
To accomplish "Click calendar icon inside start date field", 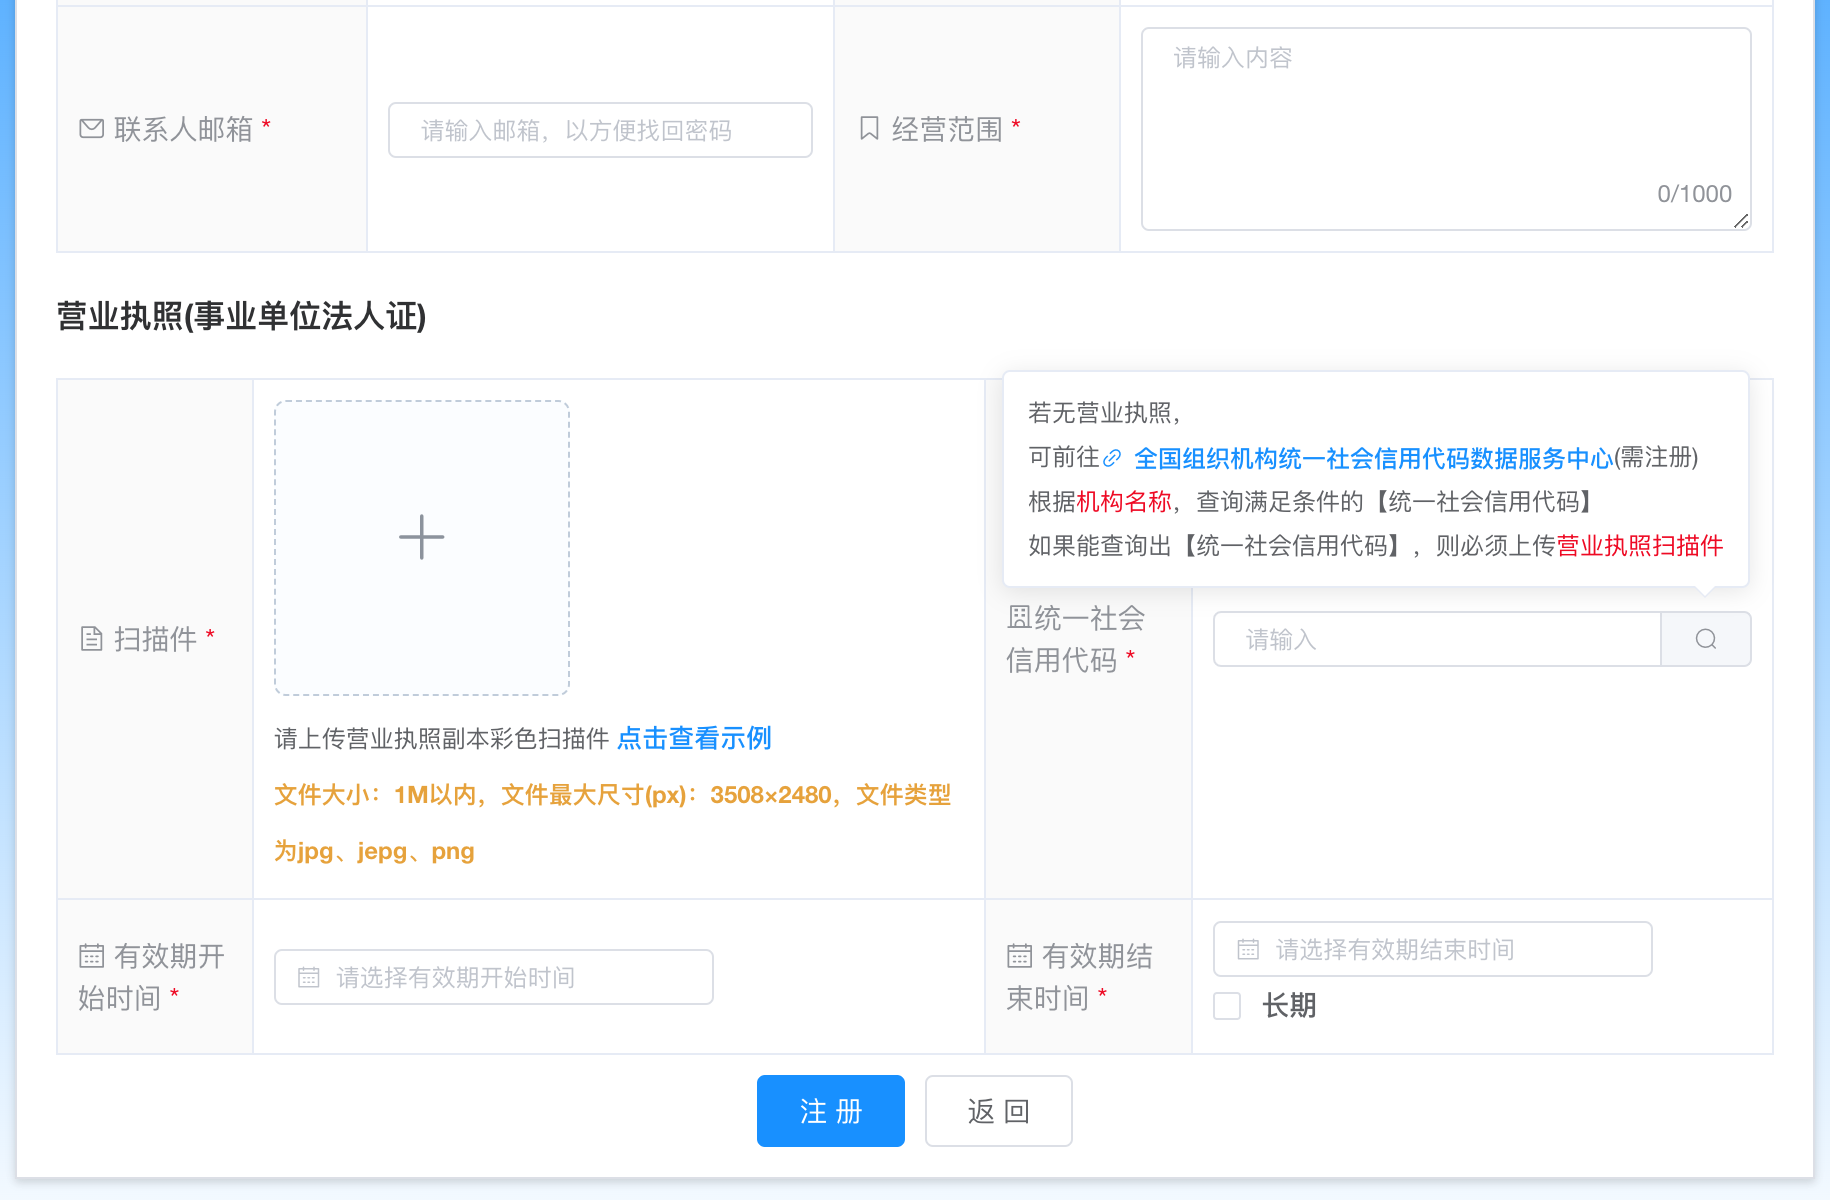I will pyautogui.click(x=308, y=977).
